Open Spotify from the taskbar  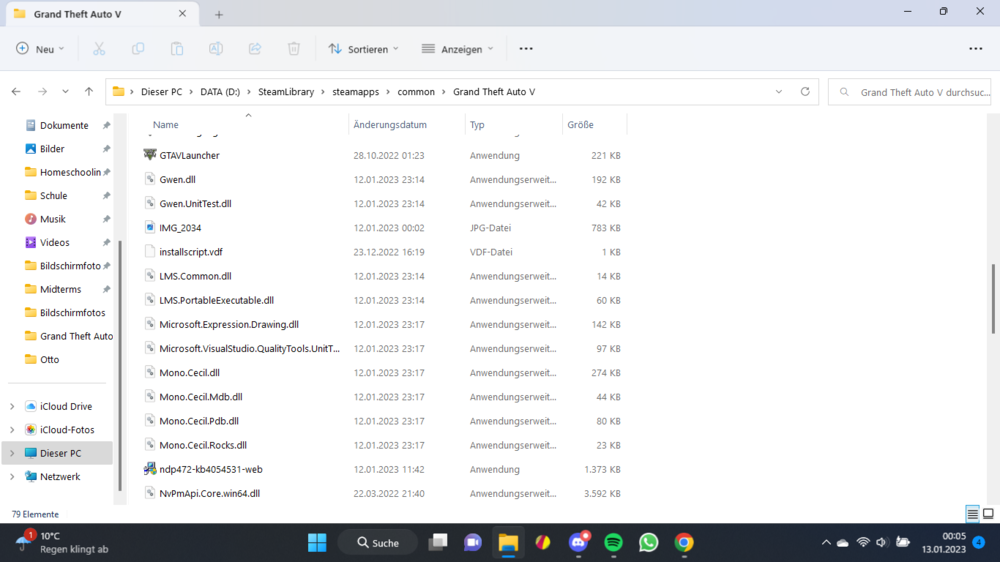click(x=614, y=543)
